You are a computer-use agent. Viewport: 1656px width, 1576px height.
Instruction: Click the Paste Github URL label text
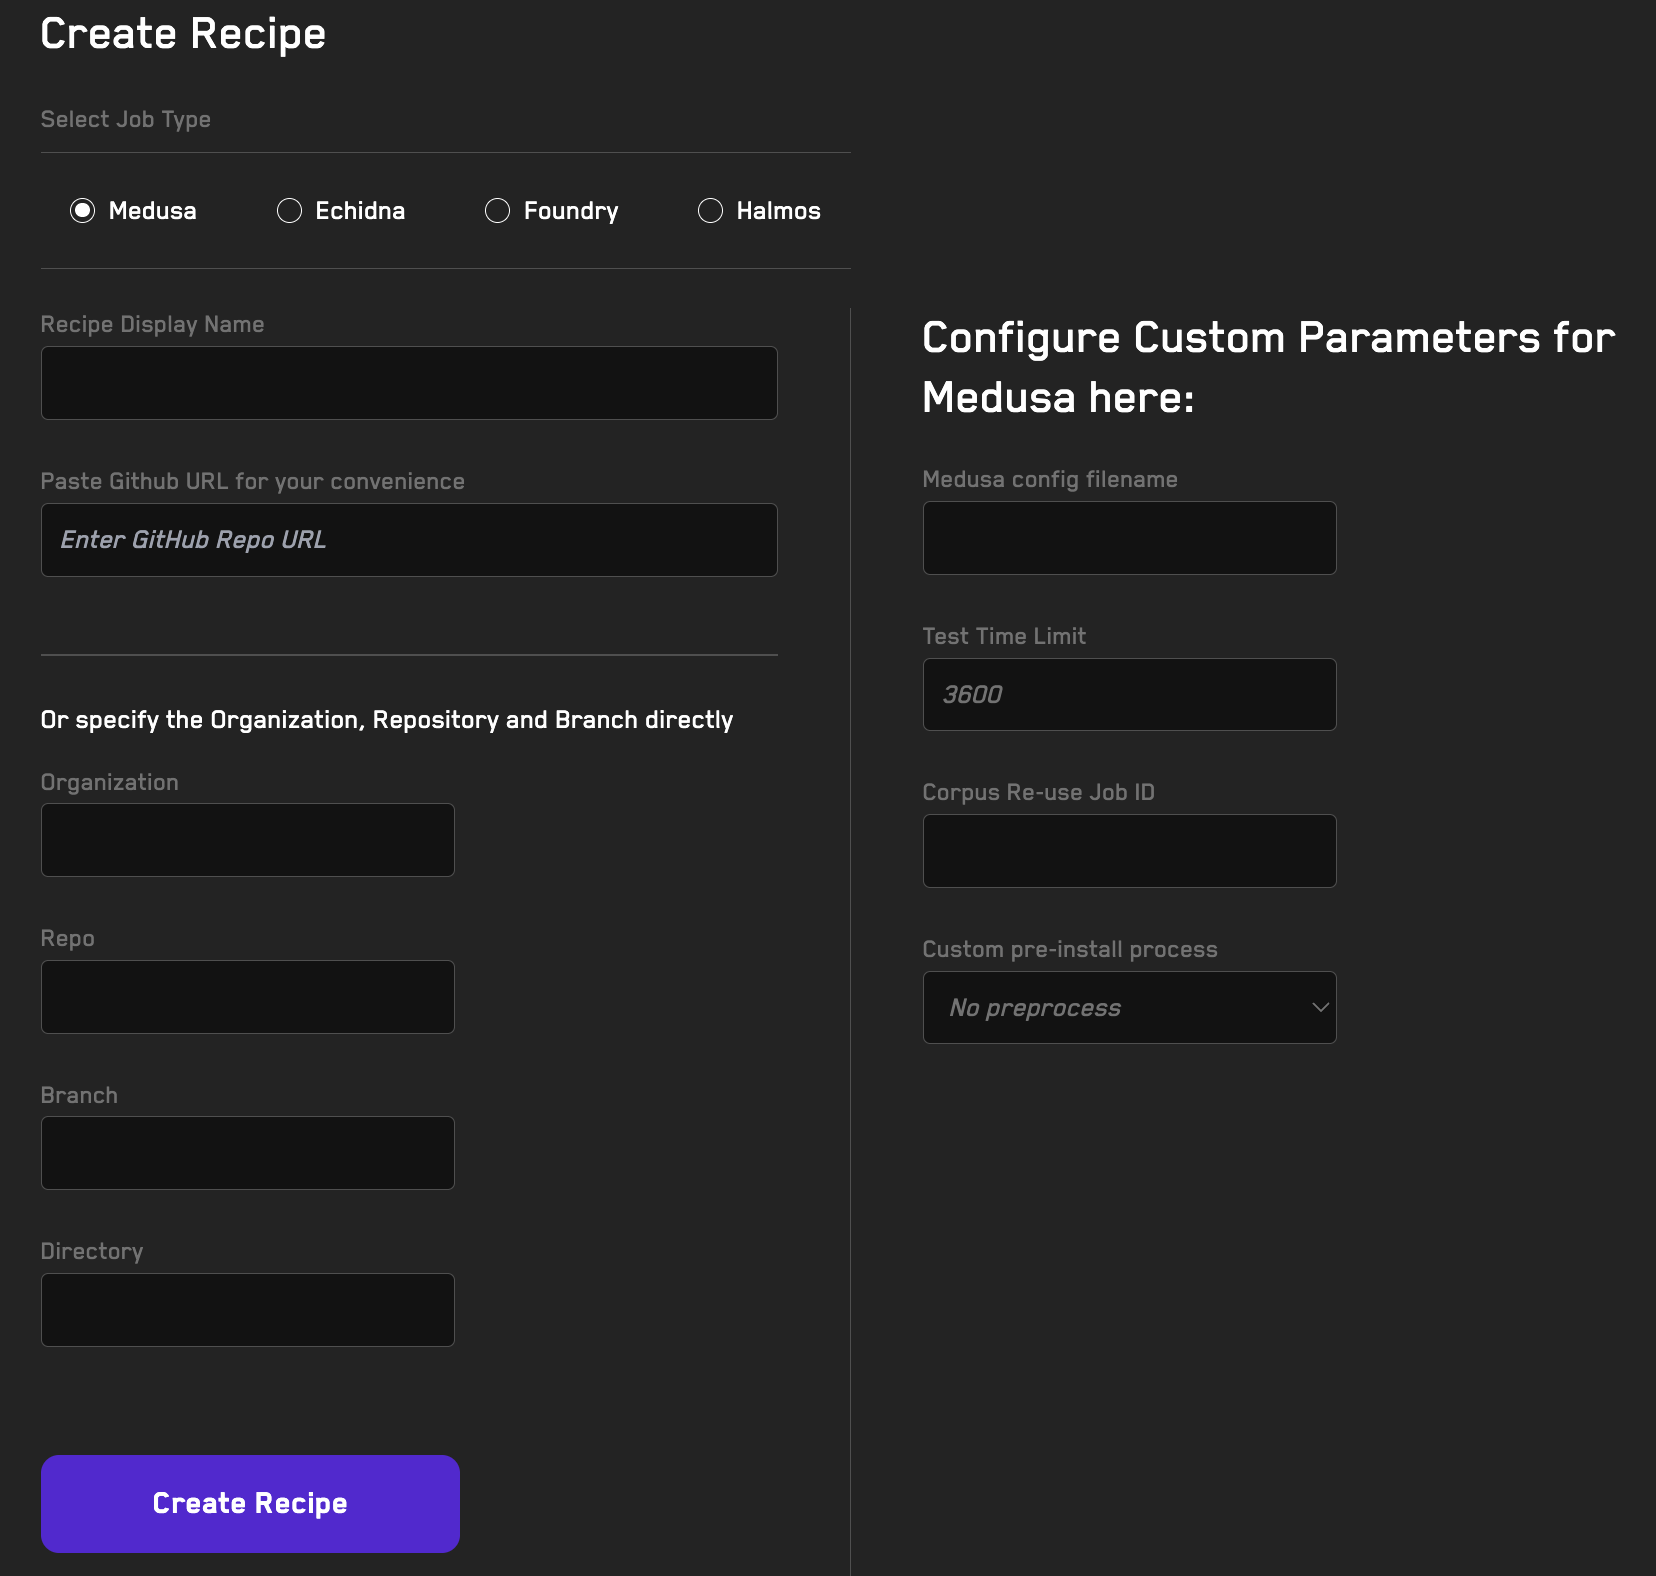pyautogui.click(x=253, y=481)
